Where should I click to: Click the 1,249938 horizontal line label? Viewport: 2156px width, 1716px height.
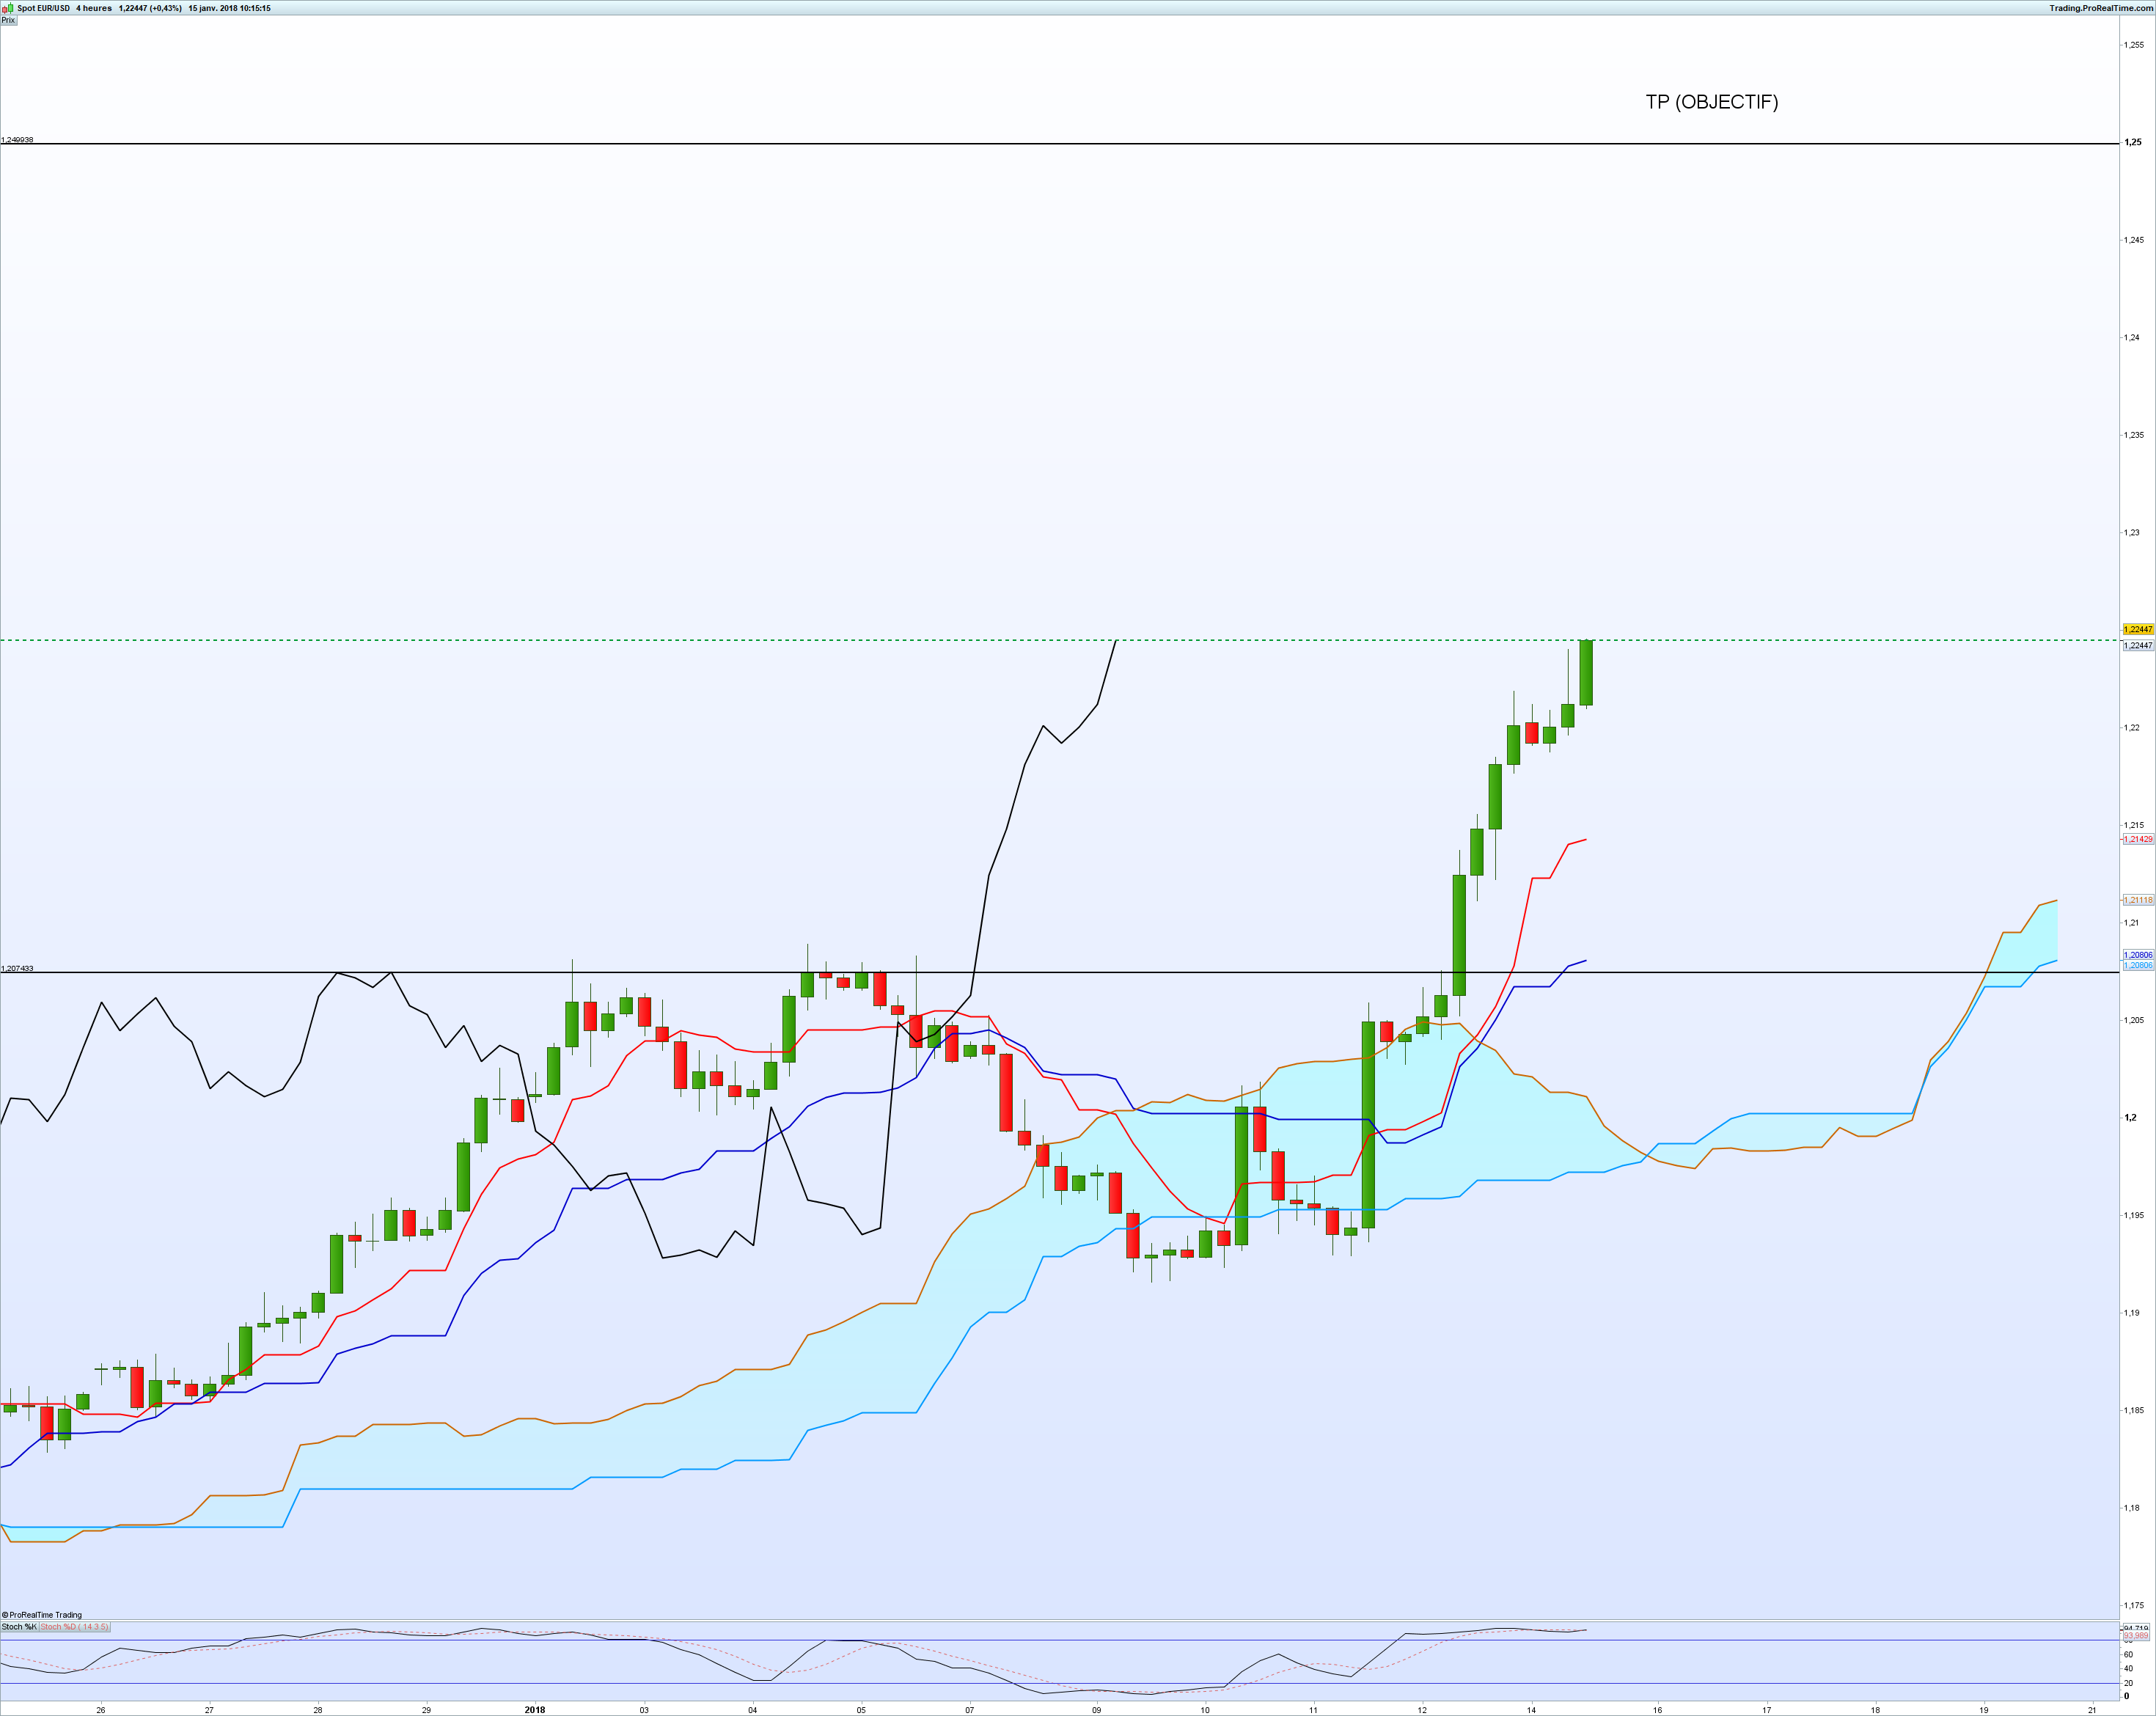(x=17, y=140)
